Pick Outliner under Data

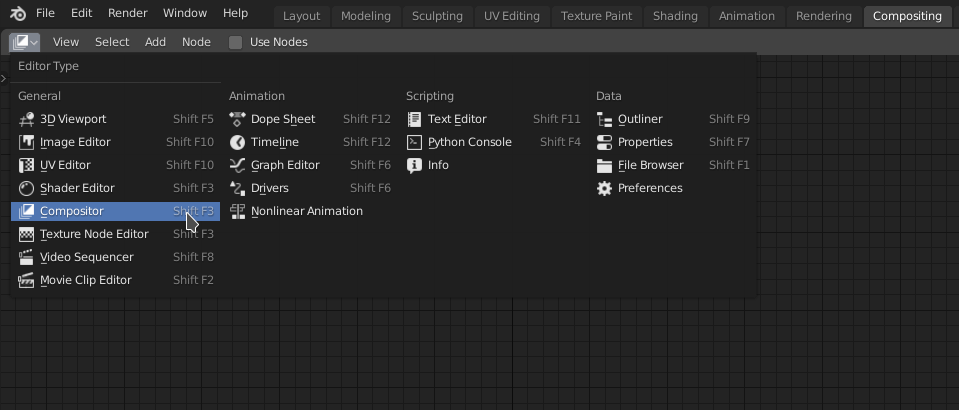click(x=673, y=119)
